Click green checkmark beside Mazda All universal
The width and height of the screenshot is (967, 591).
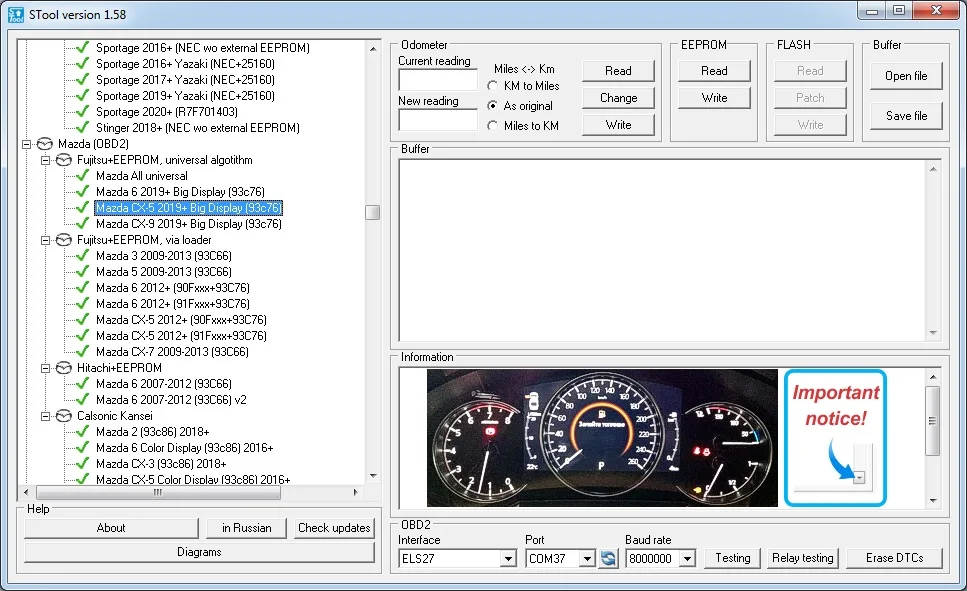83,176
